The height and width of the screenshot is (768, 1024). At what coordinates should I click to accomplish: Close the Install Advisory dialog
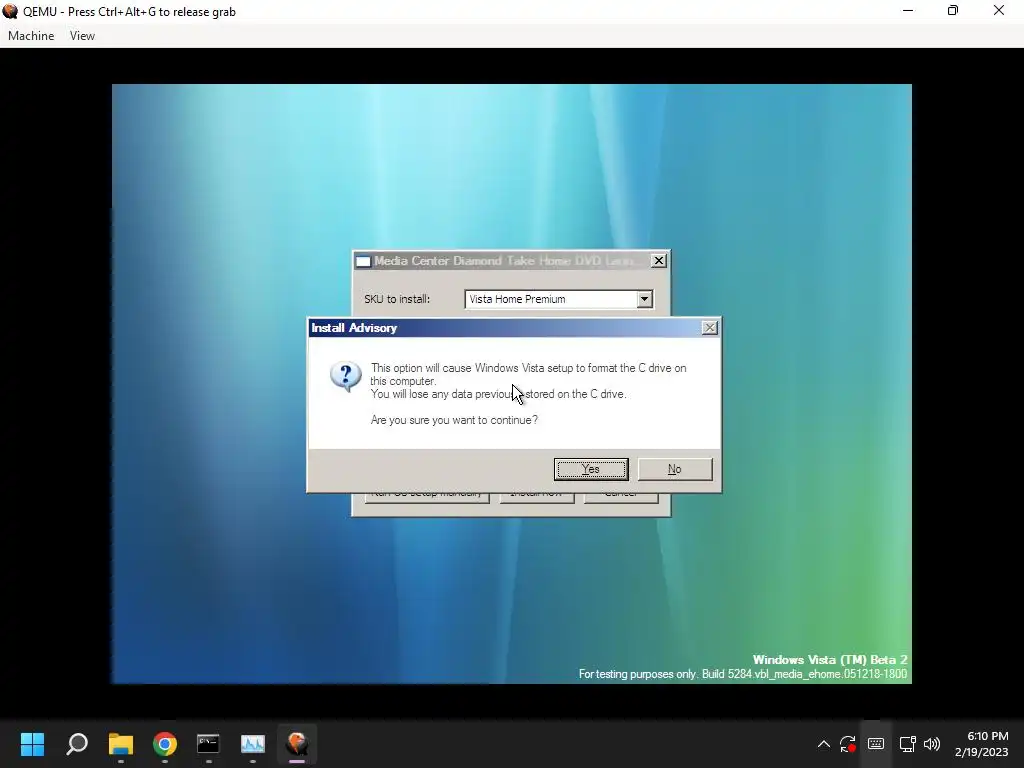(x=710, y=328)
